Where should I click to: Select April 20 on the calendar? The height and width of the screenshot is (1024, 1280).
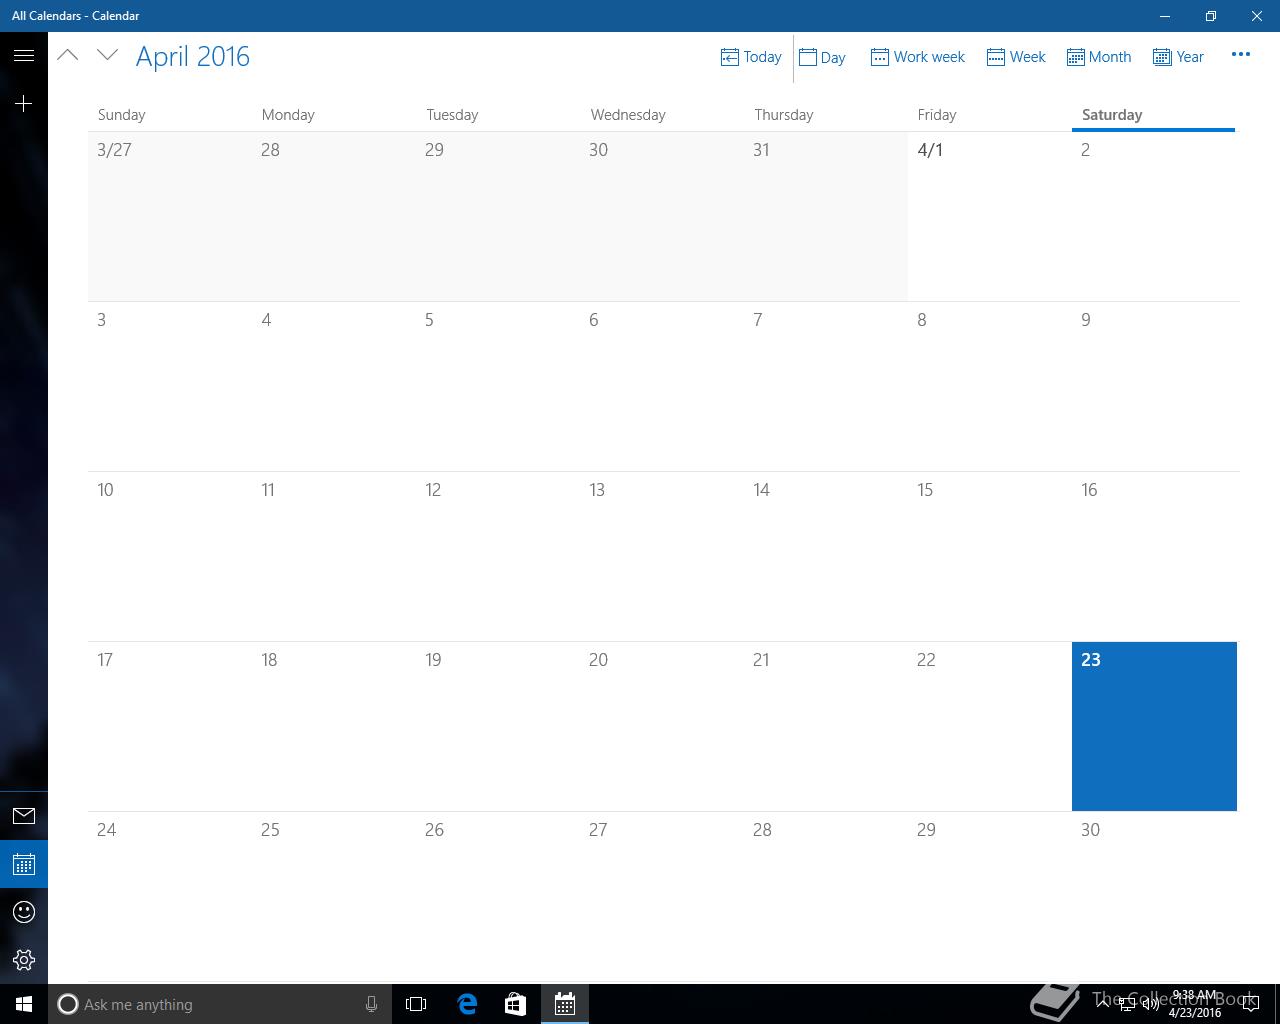click(x=662, y=726)
